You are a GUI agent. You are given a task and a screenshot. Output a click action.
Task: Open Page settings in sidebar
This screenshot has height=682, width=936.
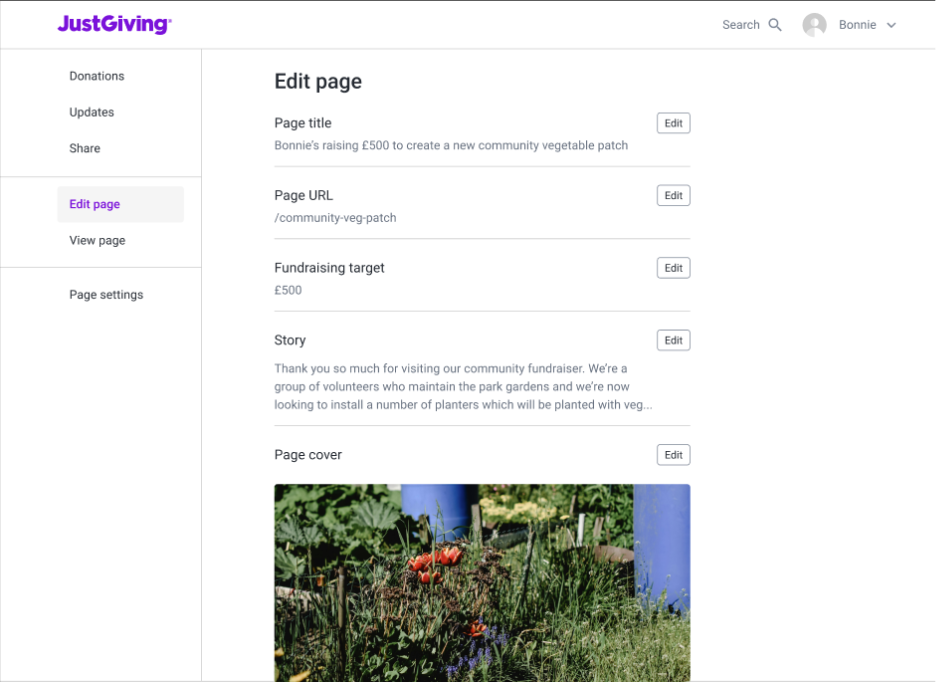tap(106, 295)
